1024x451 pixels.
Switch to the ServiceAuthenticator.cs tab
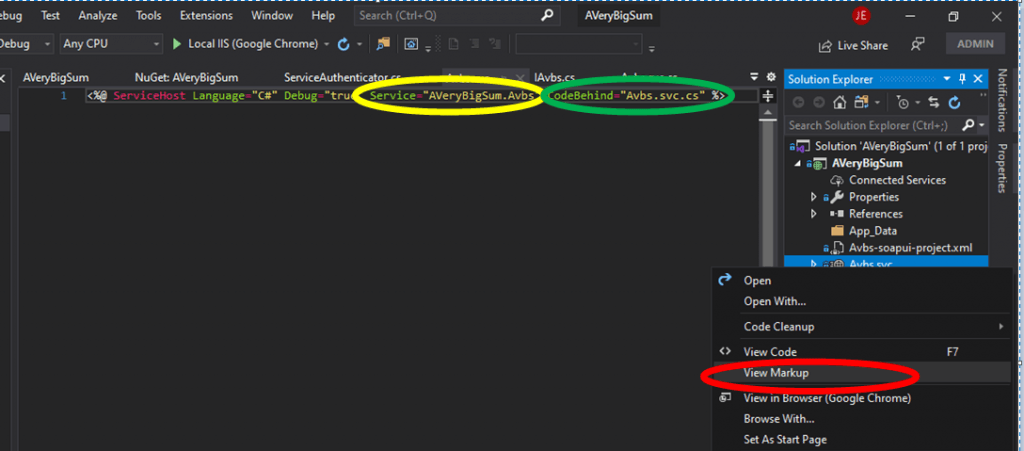(342, 78)
